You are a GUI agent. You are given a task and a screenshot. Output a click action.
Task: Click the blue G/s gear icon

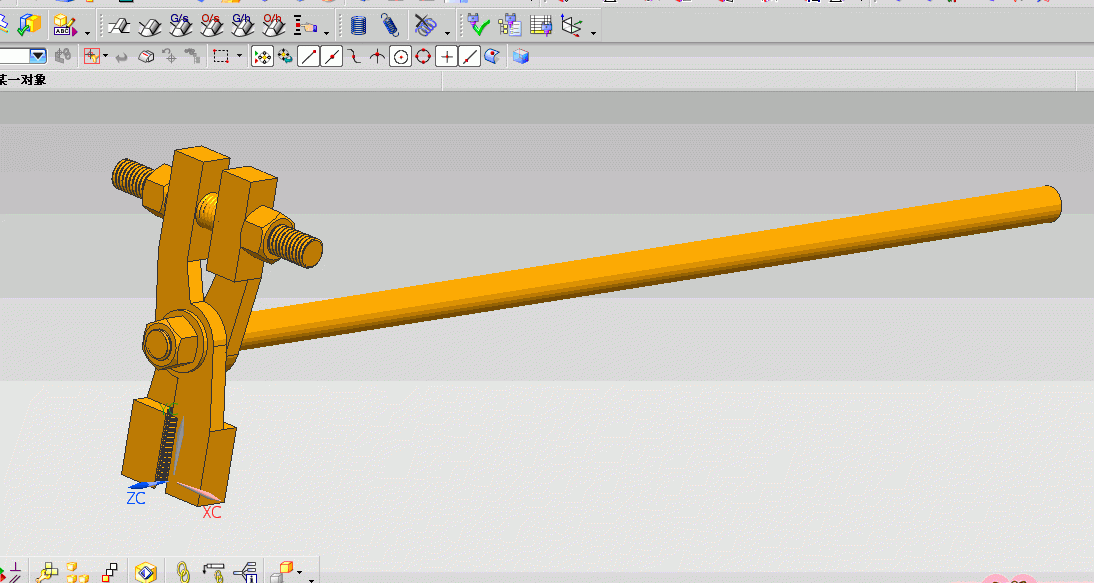pyautogui.click(x=181, y=26)
